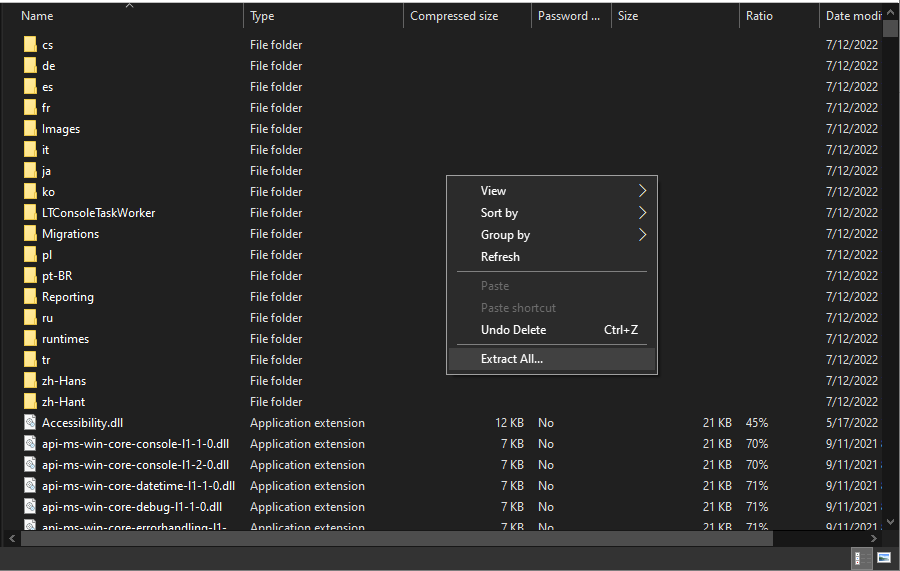Click the vertical scrollbar up arrow

[x=891, y=12]
